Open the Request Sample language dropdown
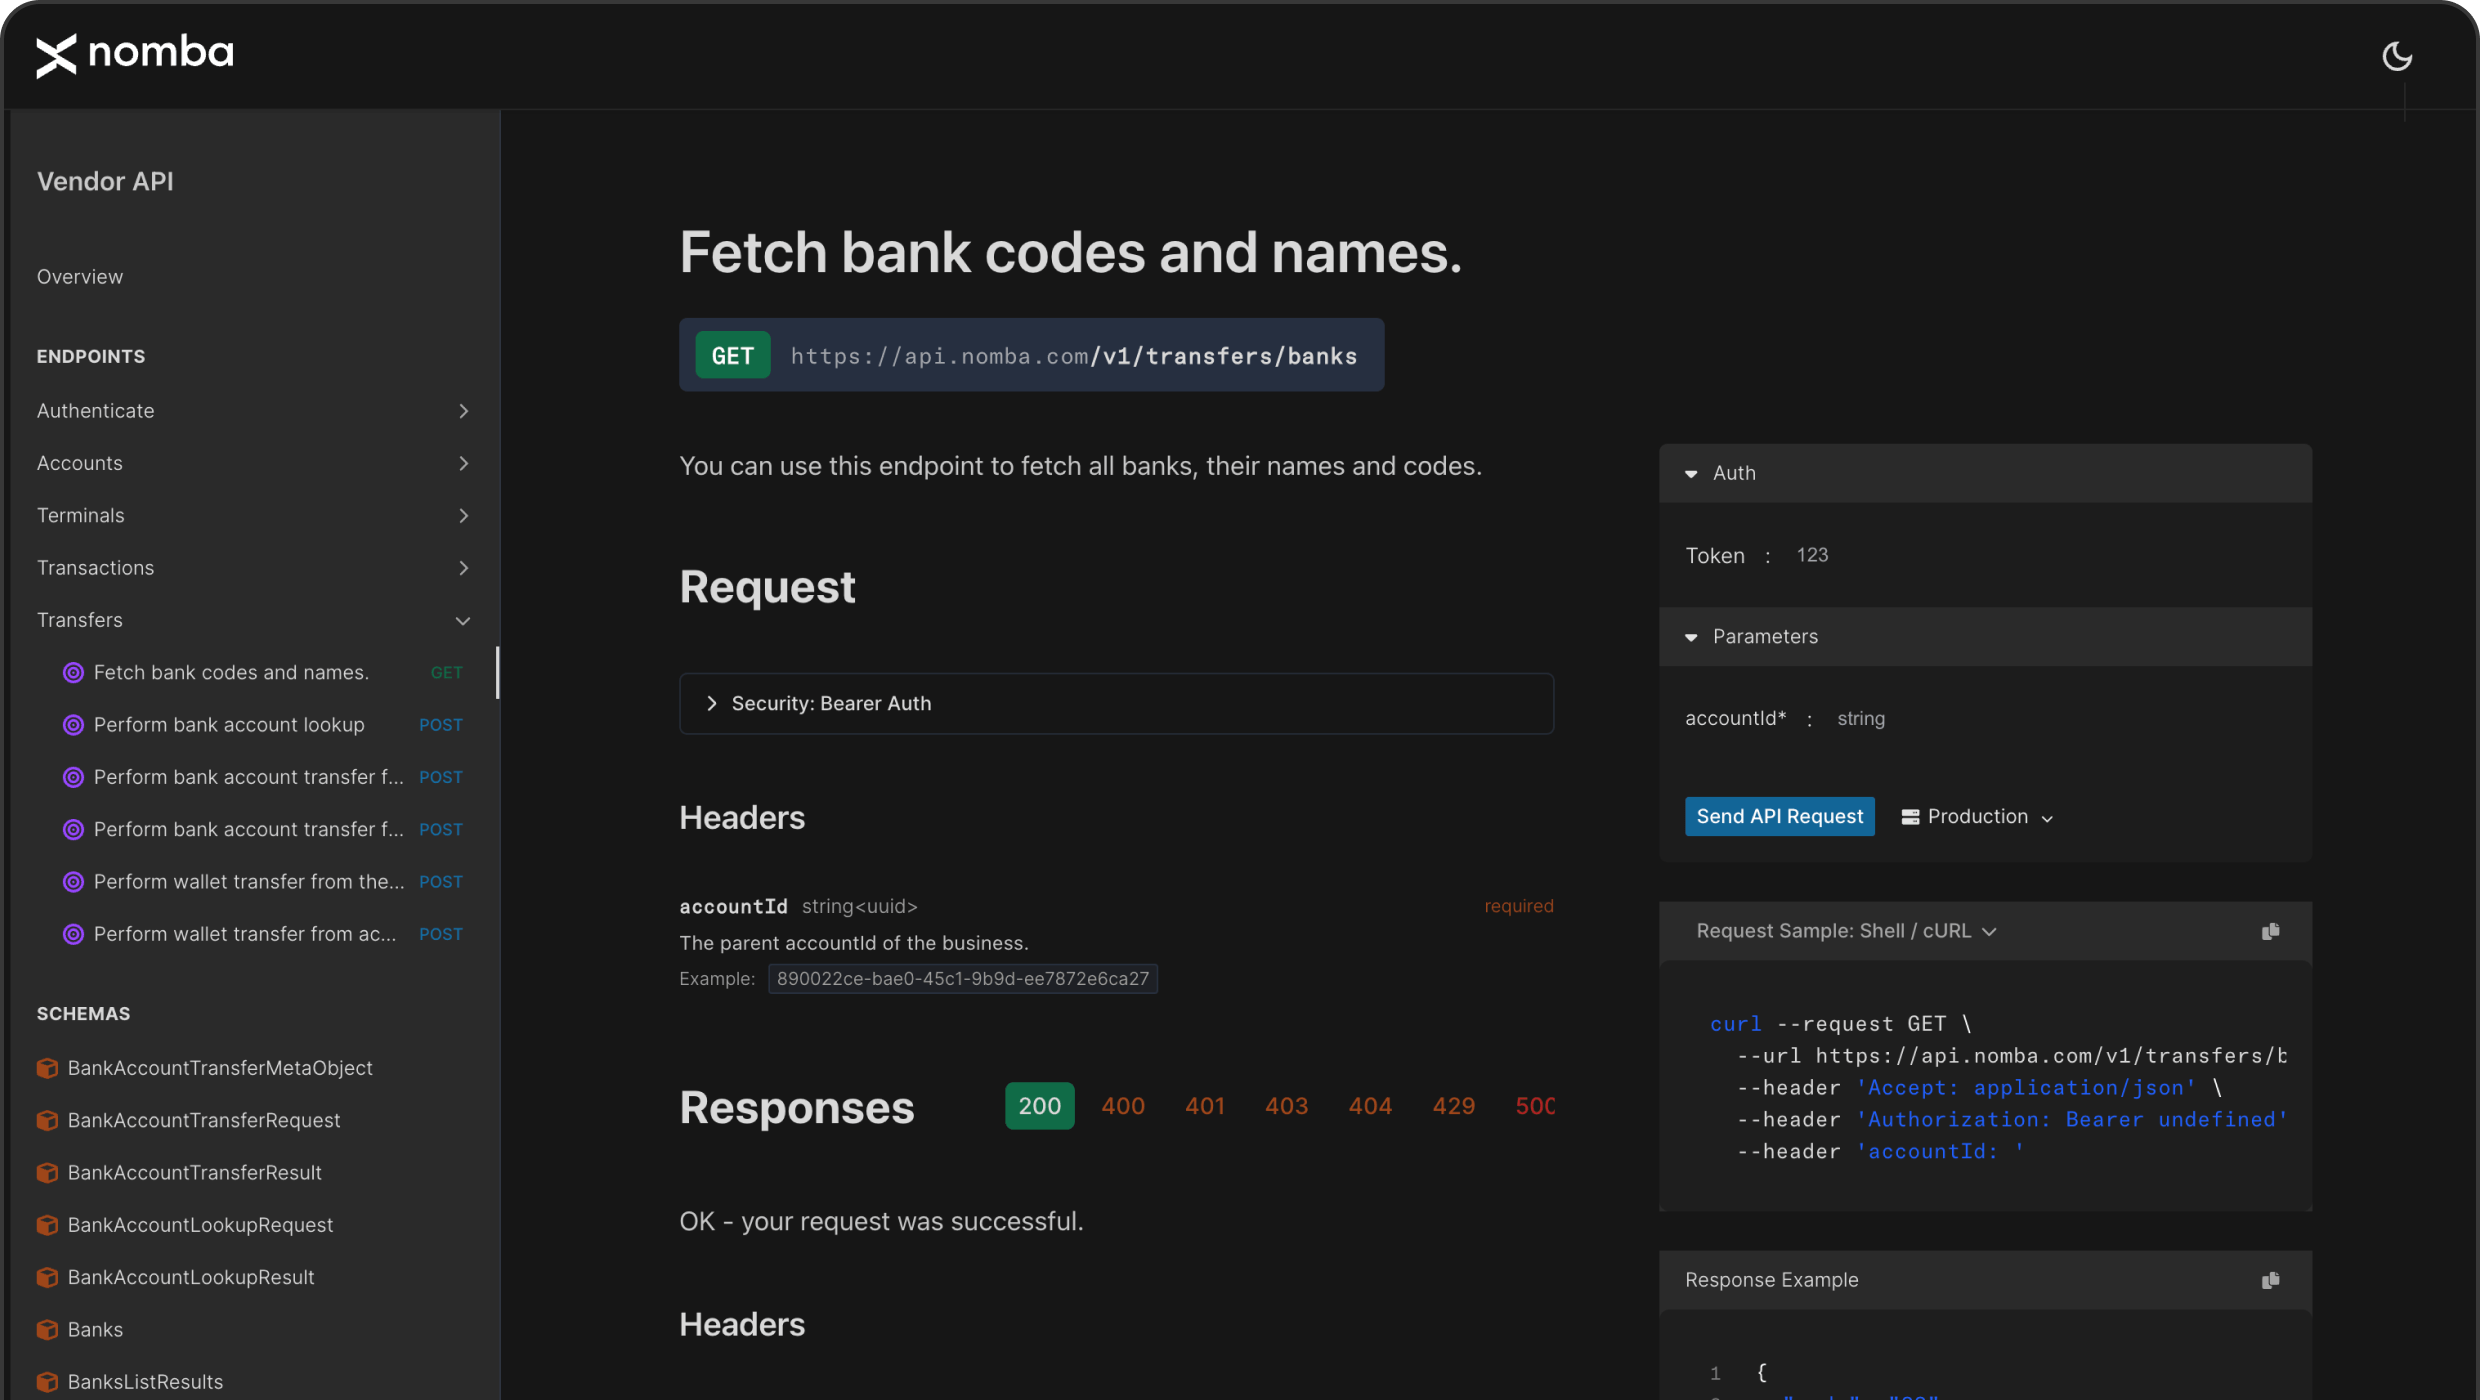Image resolution: width=2480 pixels, height=1400 pixels. click(x=1846, y=931)
